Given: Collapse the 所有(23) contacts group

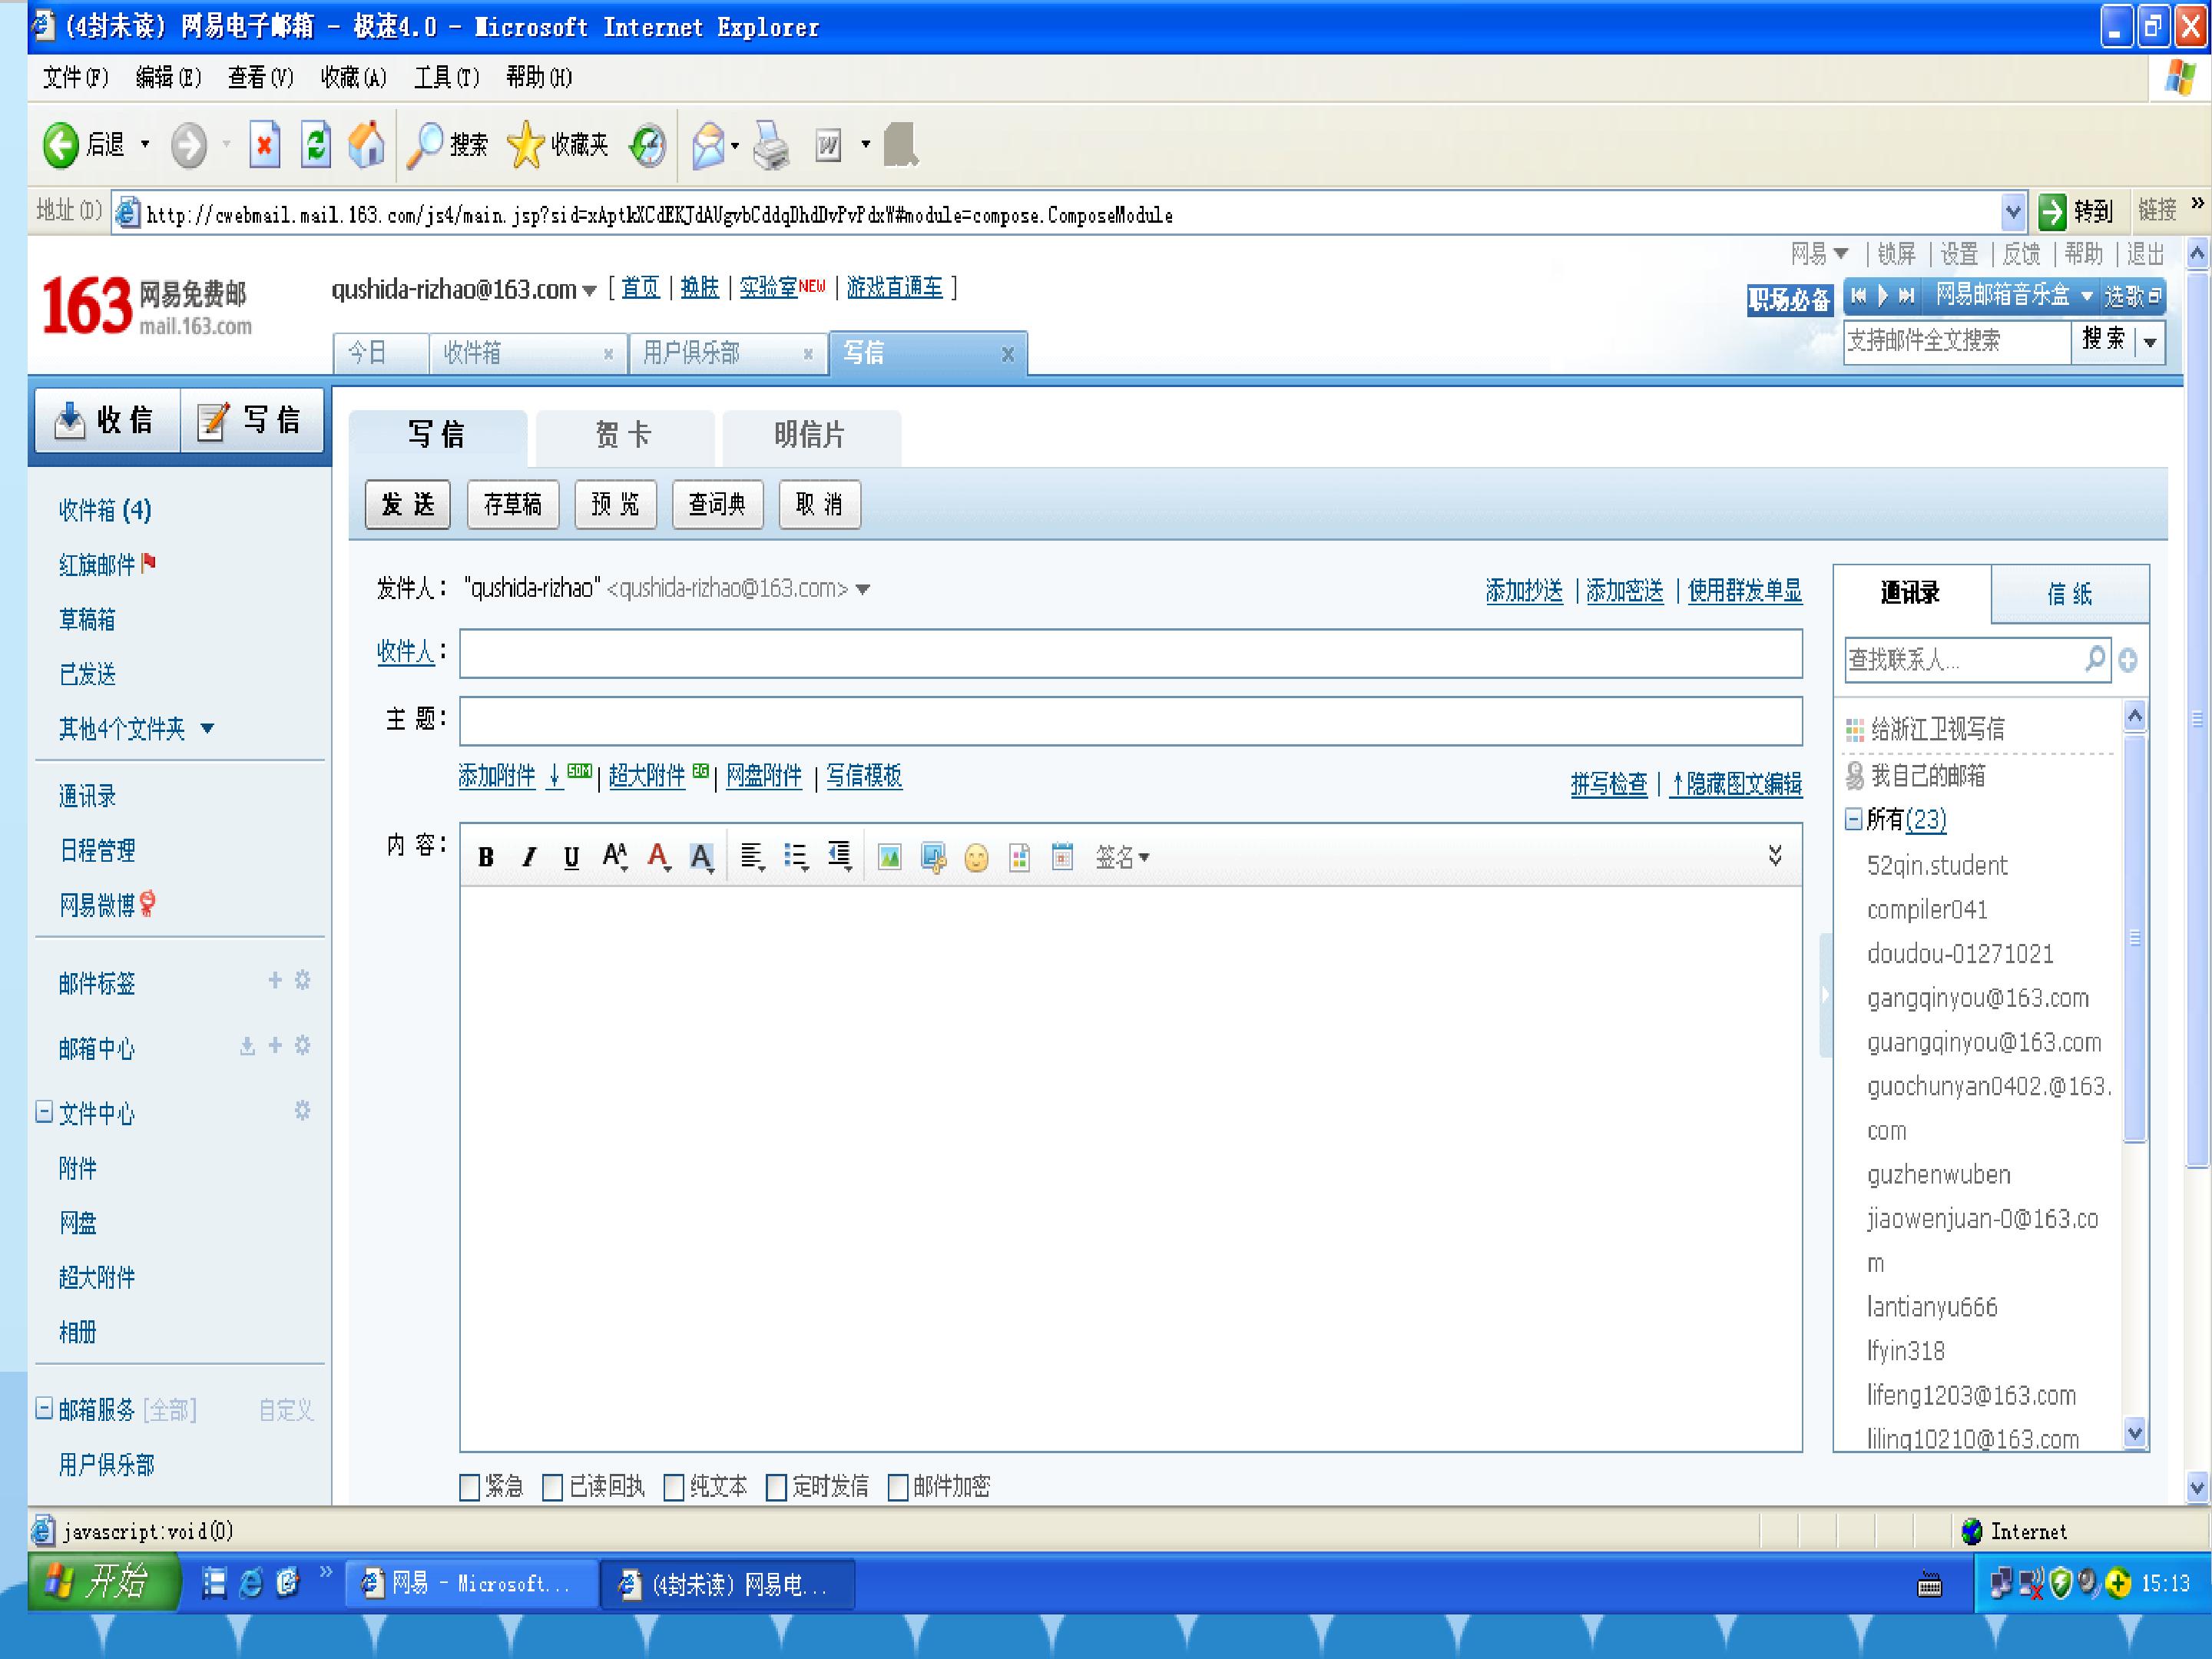Looking at the screenshot, I should click(1853, 819).
